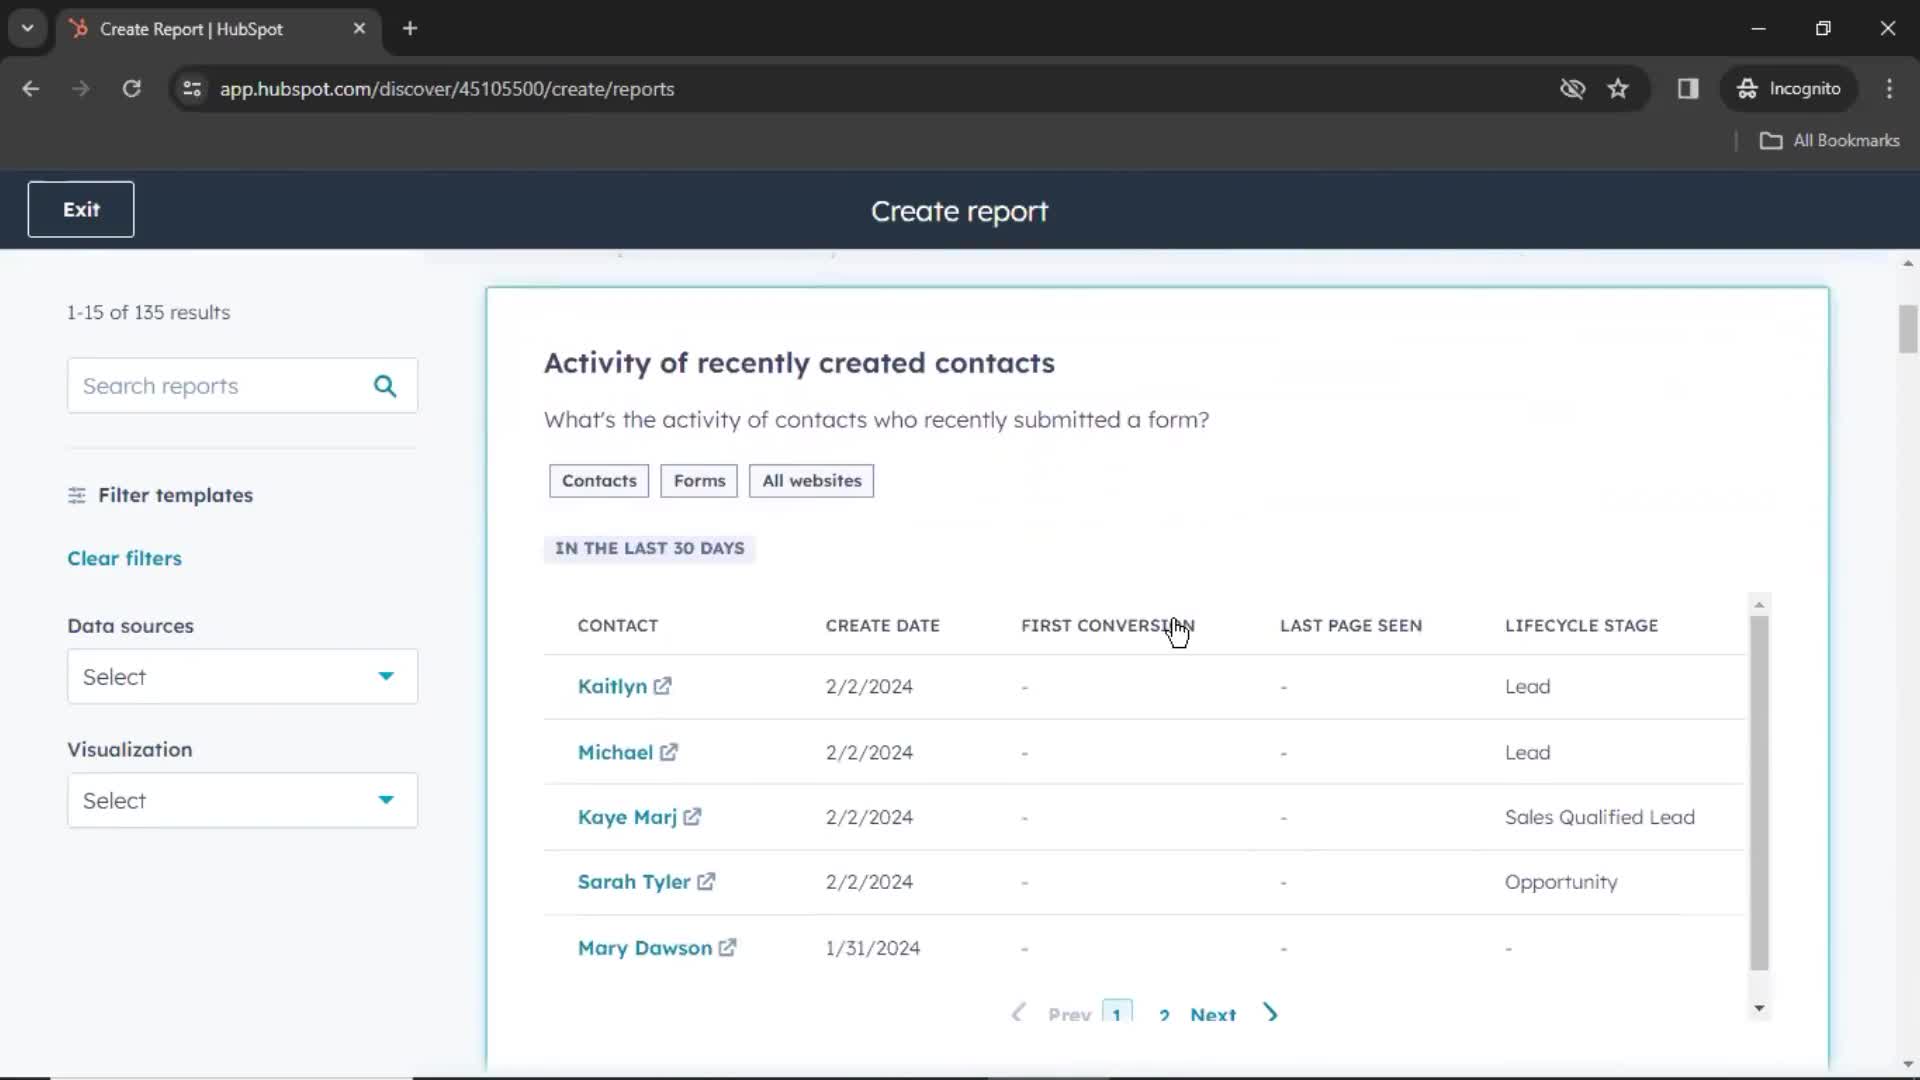Image resolution: width=1920 pixels, height=1080 pixels.
Task: Click the external link icon next to Michael
Action: (669, 750)
